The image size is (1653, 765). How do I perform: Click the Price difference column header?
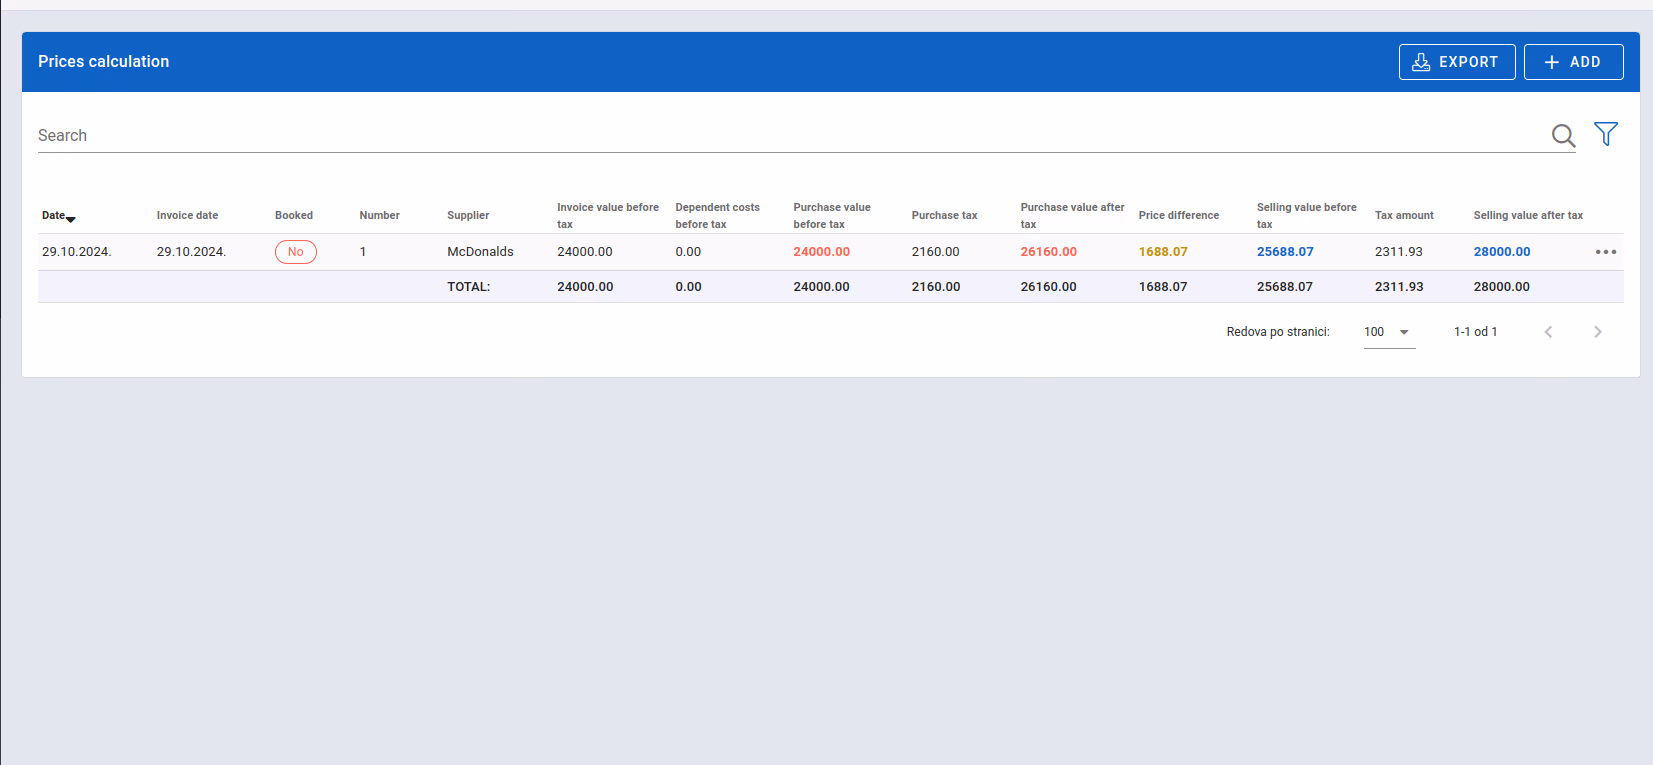(1178, 216)
